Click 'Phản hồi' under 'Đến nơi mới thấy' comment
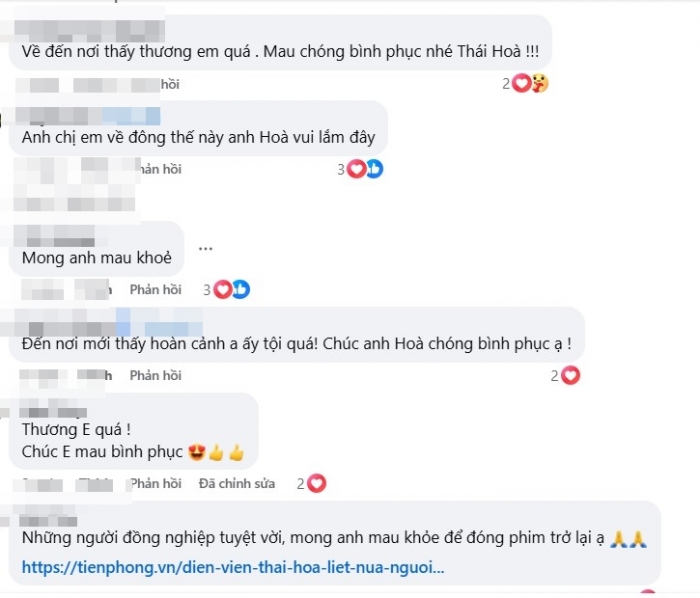The image size is (700, 598). coord(155,375)
